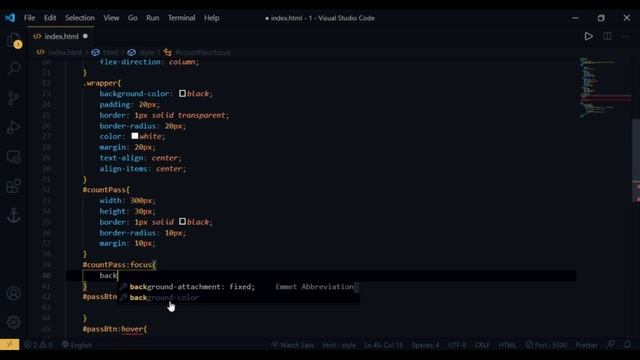Open the Remote Explorer view

tap(13, 157)
